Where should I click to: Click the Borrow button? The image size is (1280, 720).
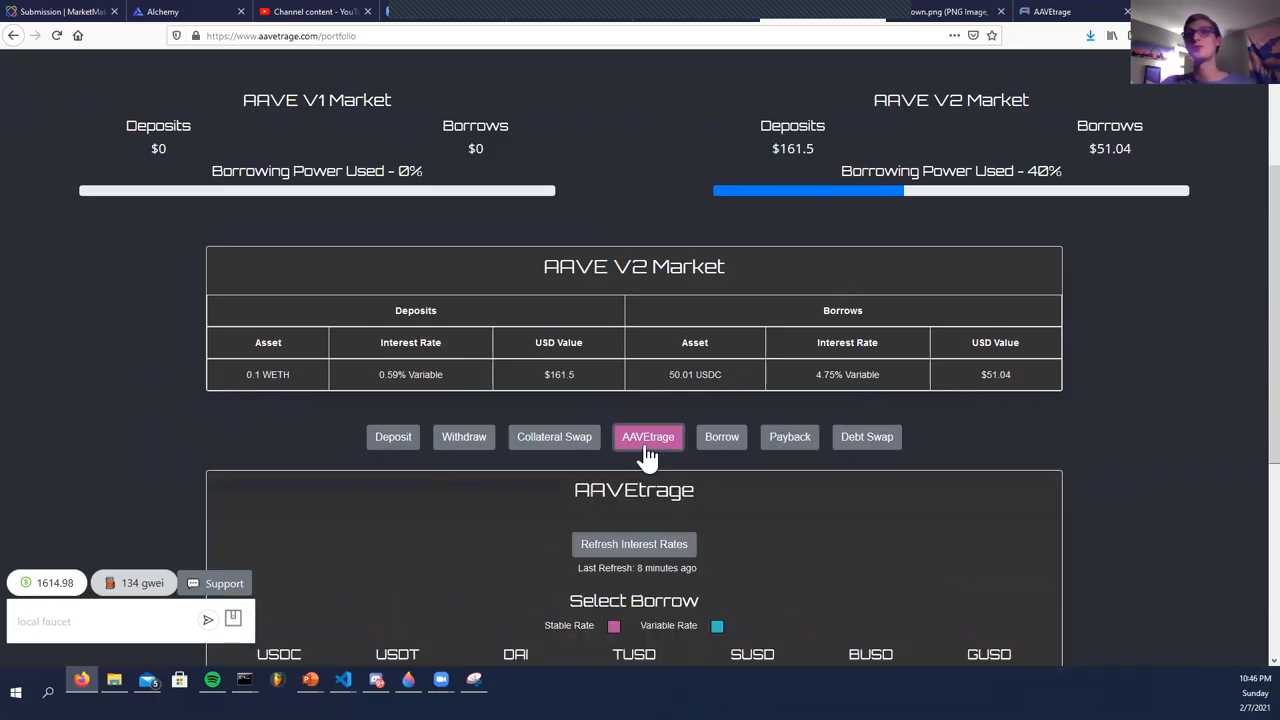tap(722, 437)
